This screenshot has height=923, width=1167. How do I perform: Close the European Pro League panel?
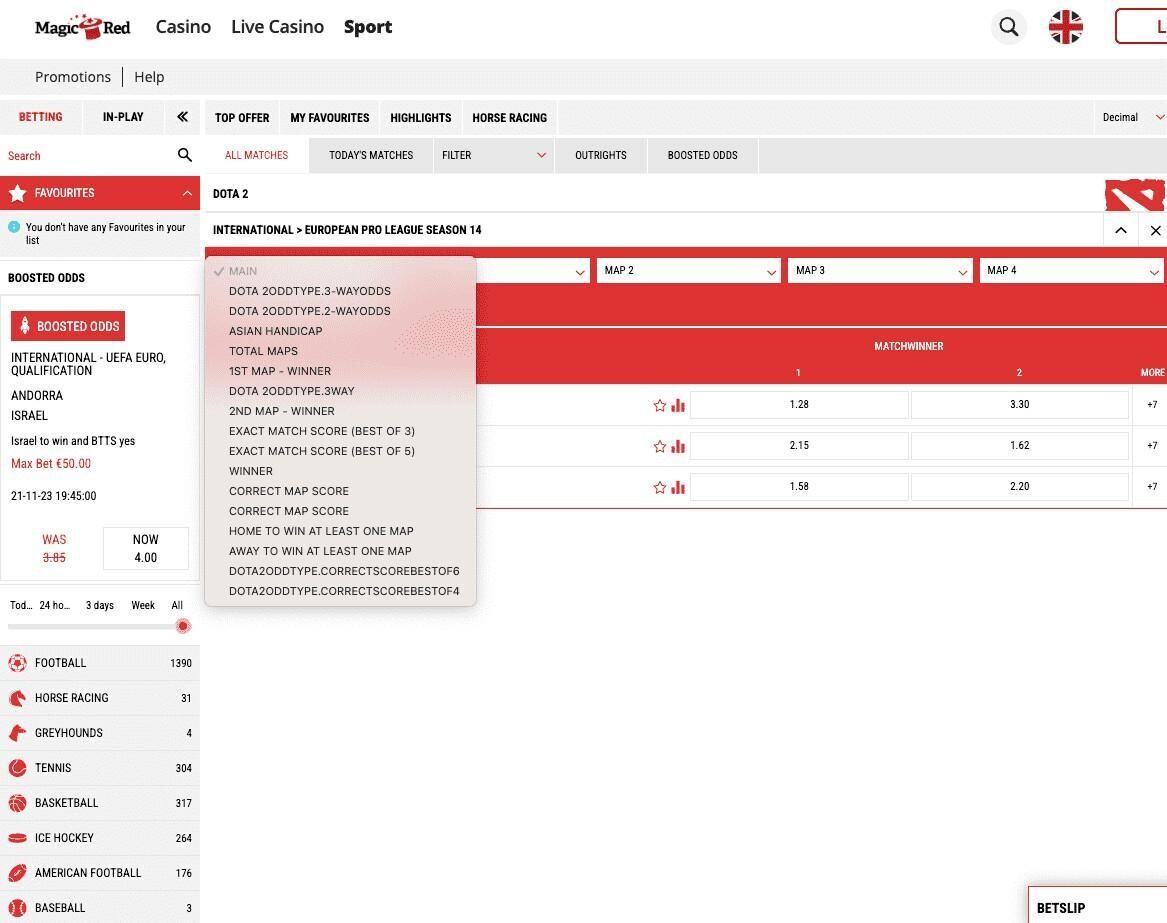(x=1154, y=231)
